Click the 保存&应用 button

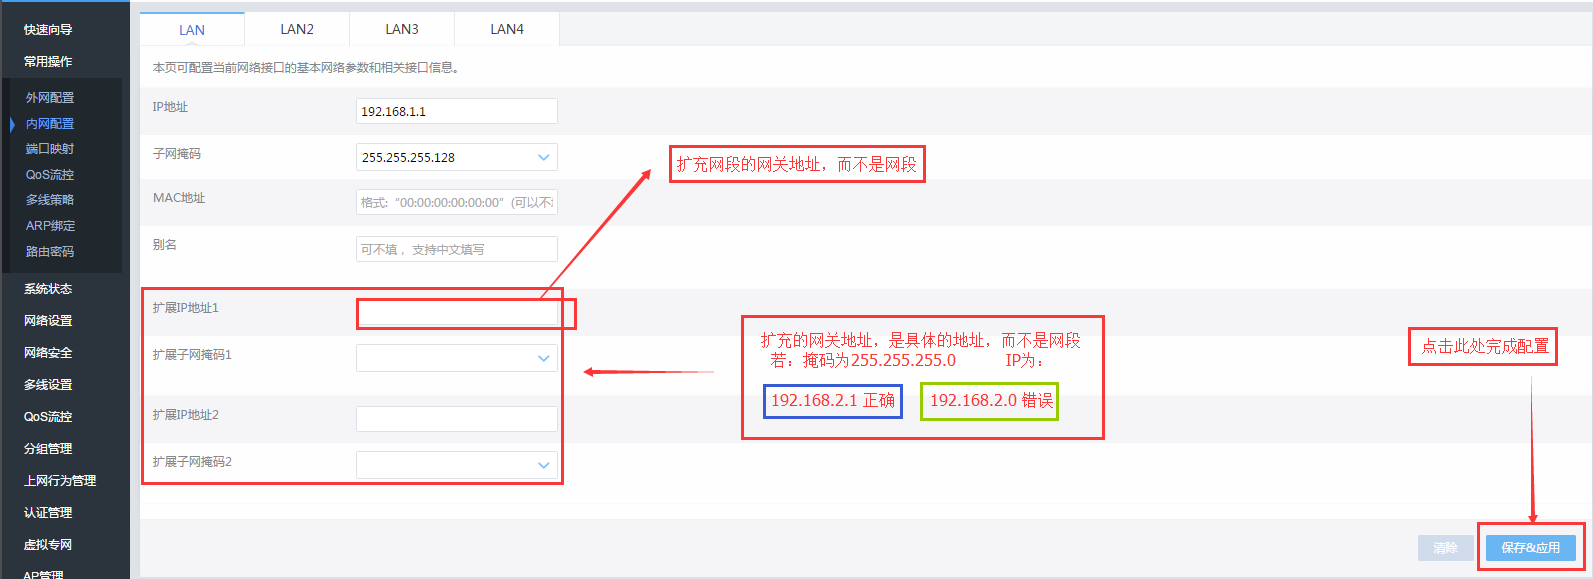[x=1530, y=548]
